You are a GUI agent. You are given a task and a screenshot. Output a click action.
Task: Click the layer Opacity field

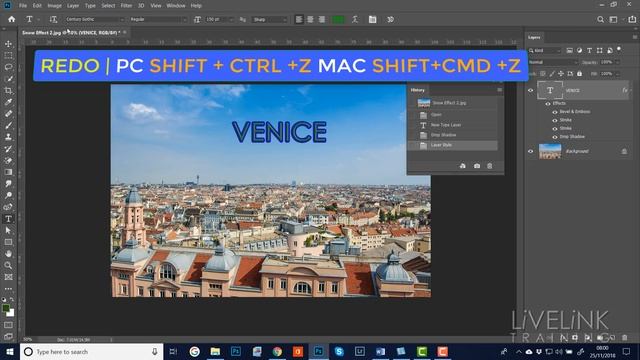pyautogui.click(x=607, y=62)
